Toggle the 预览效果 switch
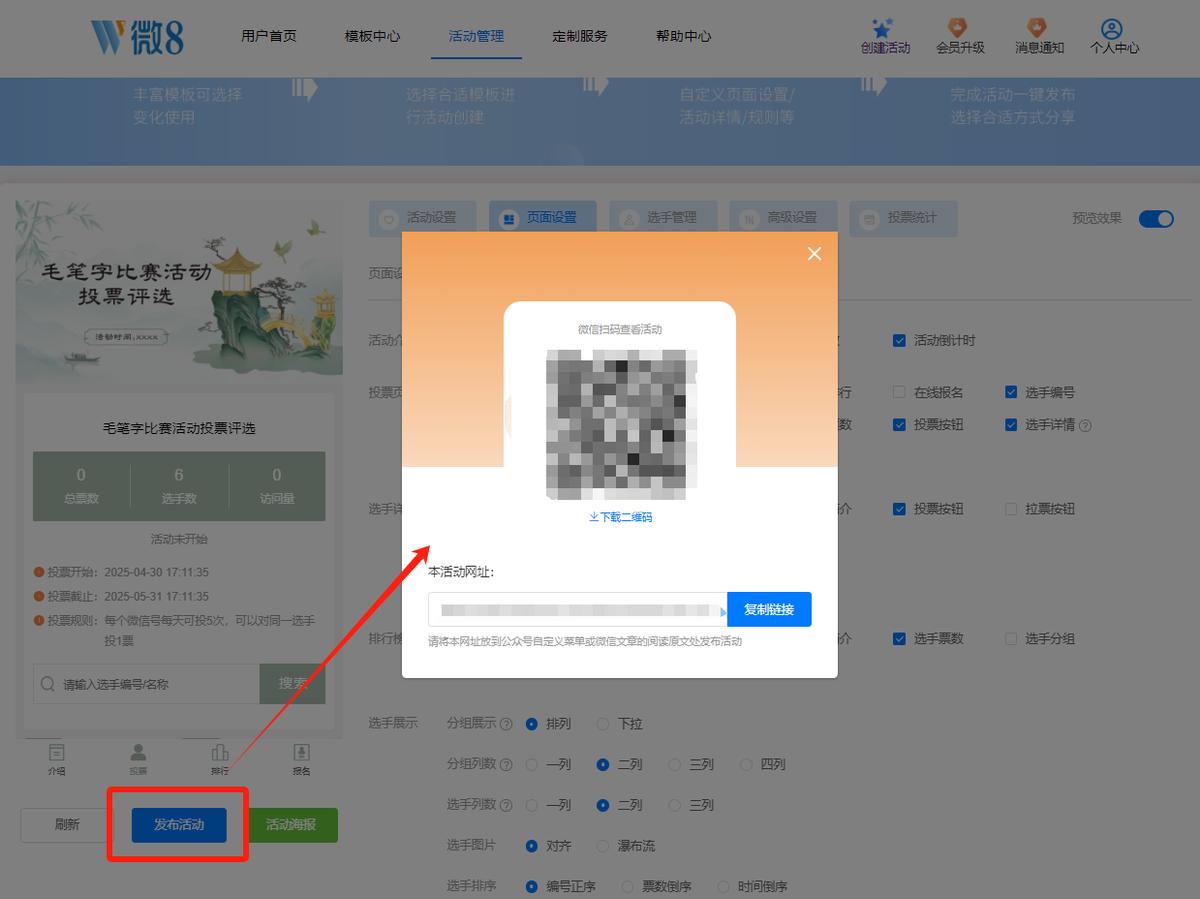Screen dimensions: 1200x899 (1156, 219)
